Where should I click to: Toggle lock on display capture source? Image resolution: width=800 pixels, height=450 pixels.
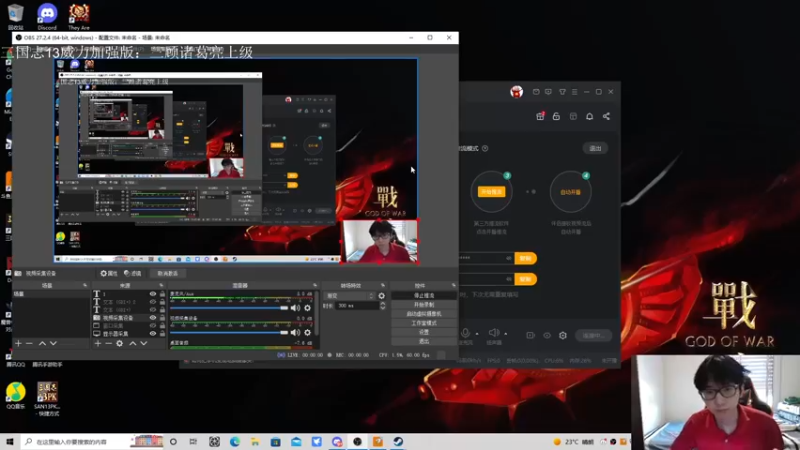point(162,334)
